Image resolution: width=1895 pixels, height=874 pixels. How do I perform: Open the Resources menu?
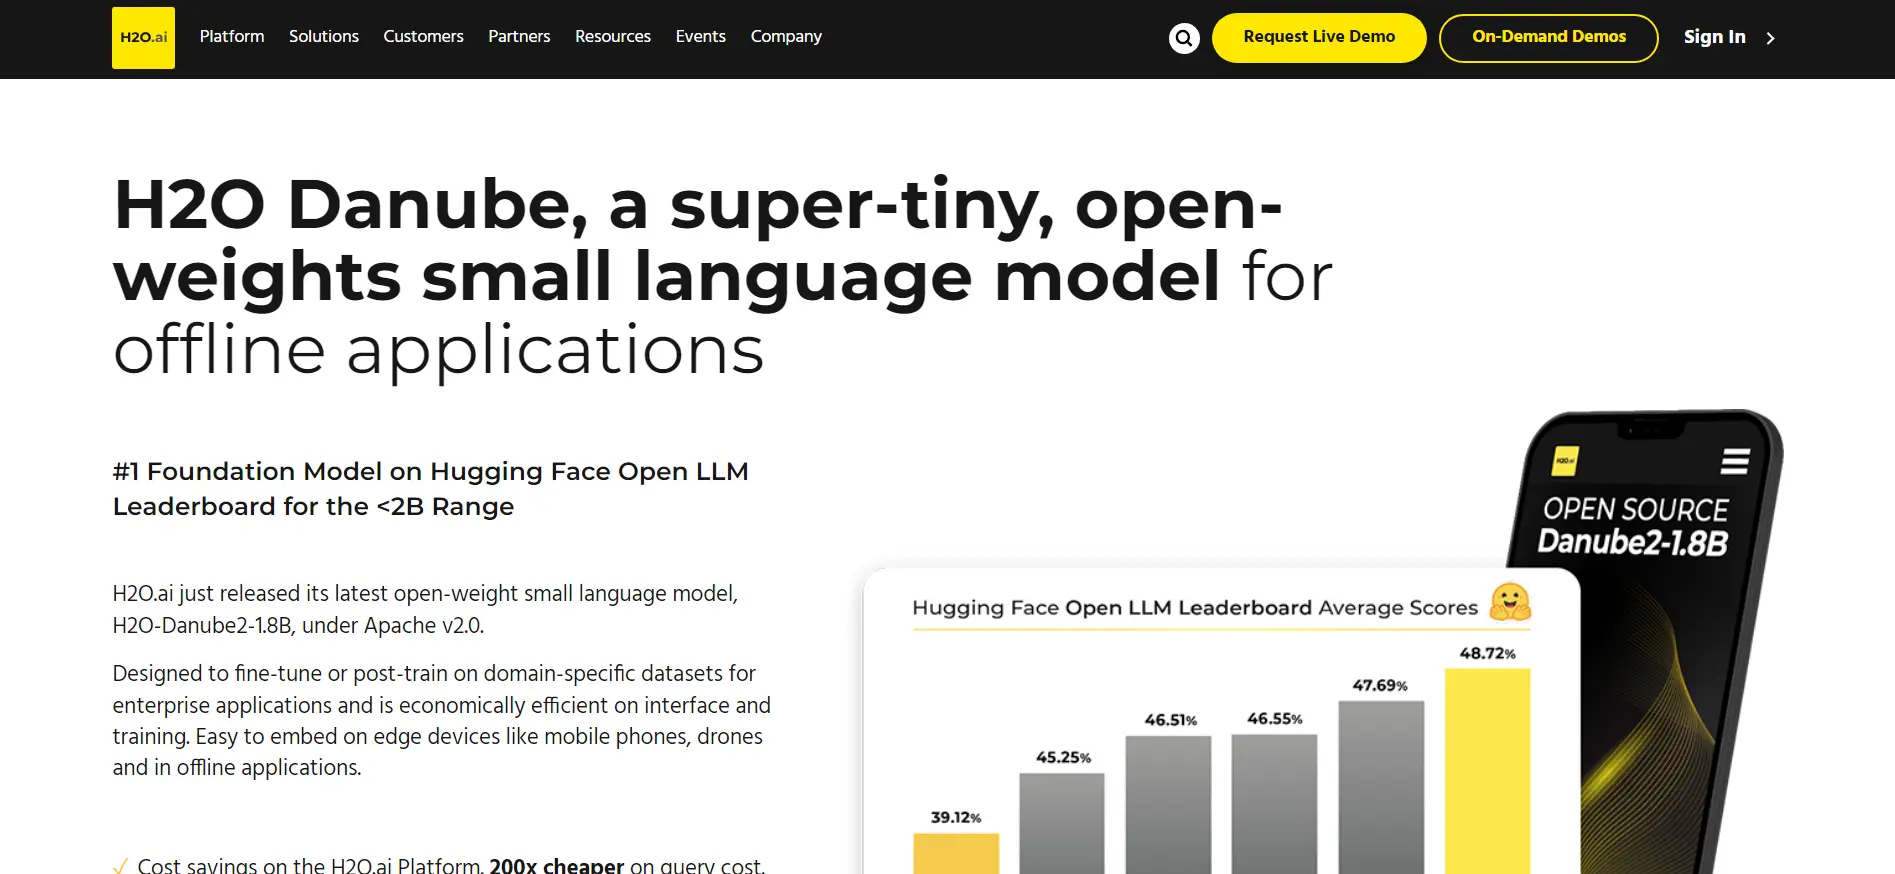point(613,36)
